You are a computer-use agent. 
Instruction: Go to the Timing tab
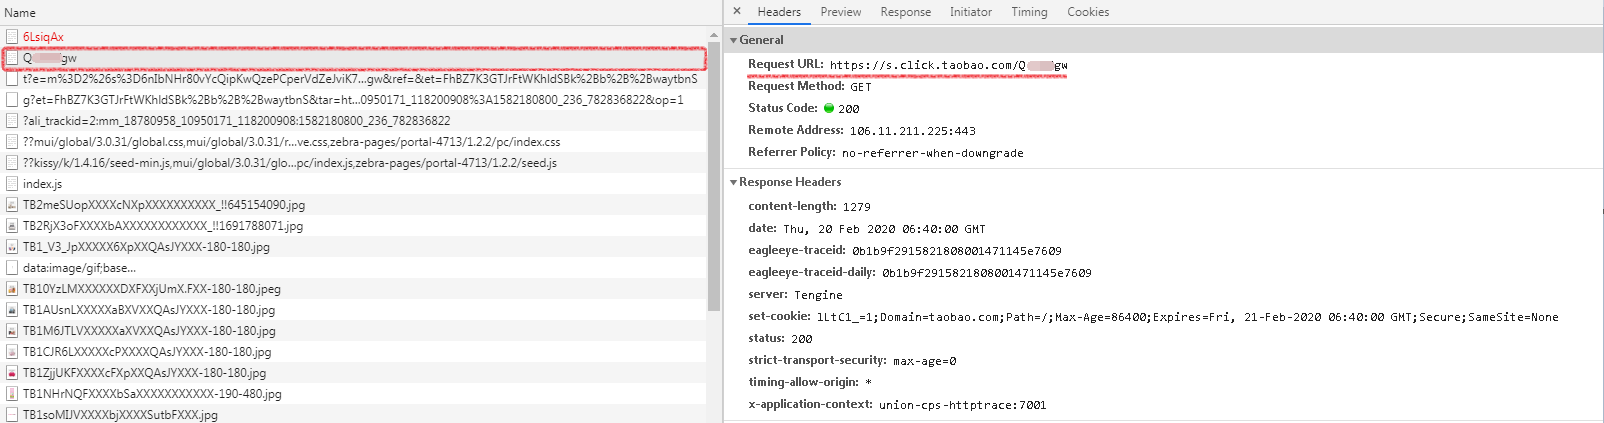[x=1029, y=12]
